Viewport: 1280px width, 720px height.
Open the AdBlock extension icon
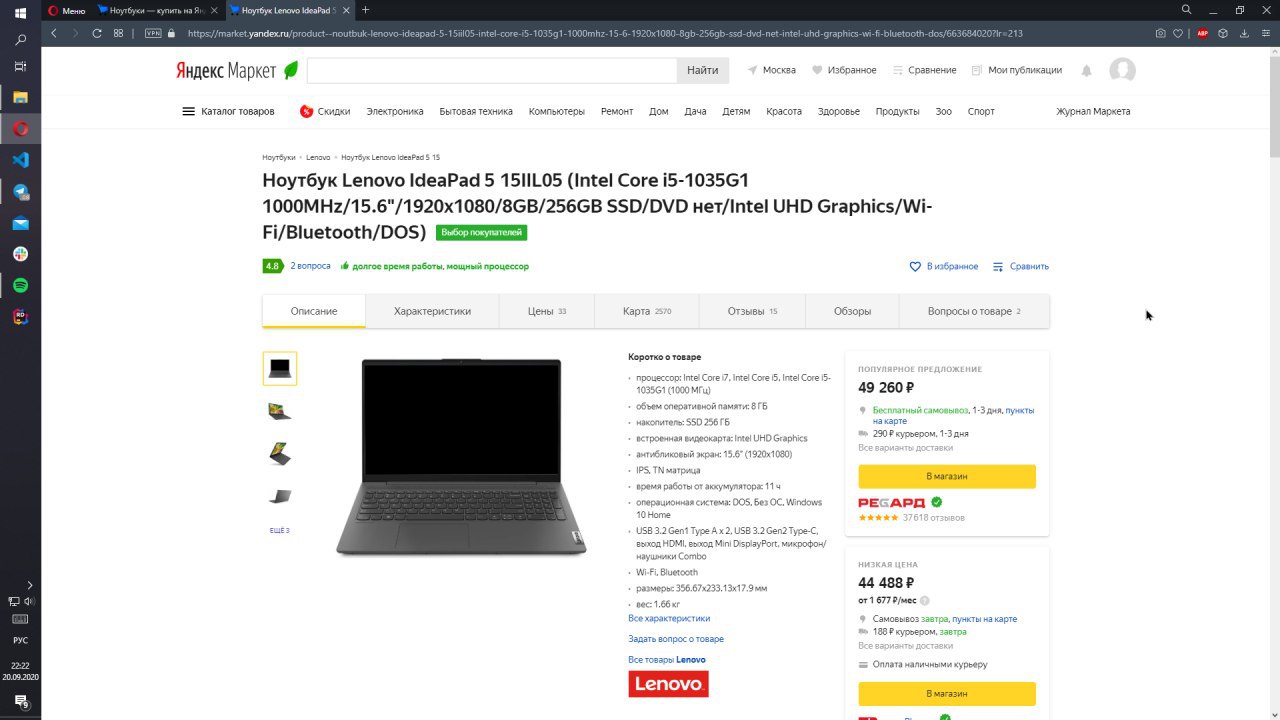coord(1199,33)
